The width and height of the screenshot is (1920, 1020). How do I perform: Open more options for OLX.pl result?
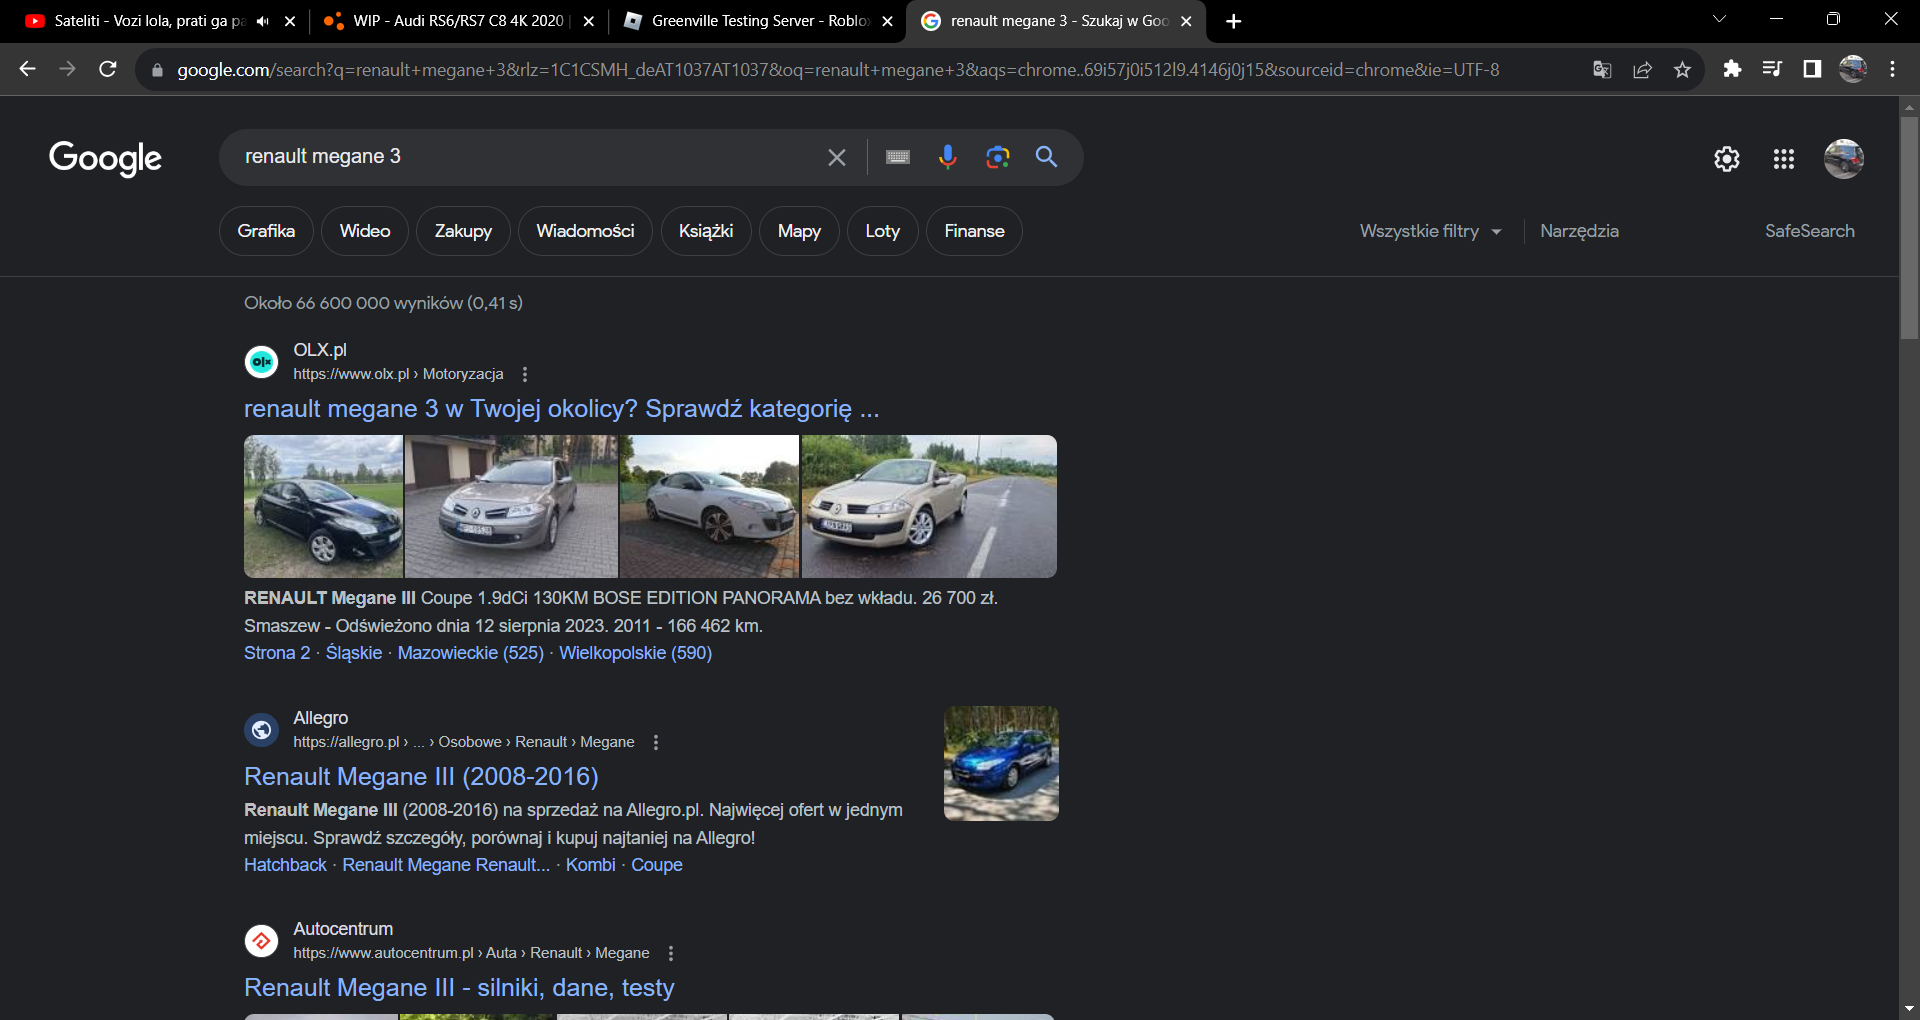click(525, 374)
